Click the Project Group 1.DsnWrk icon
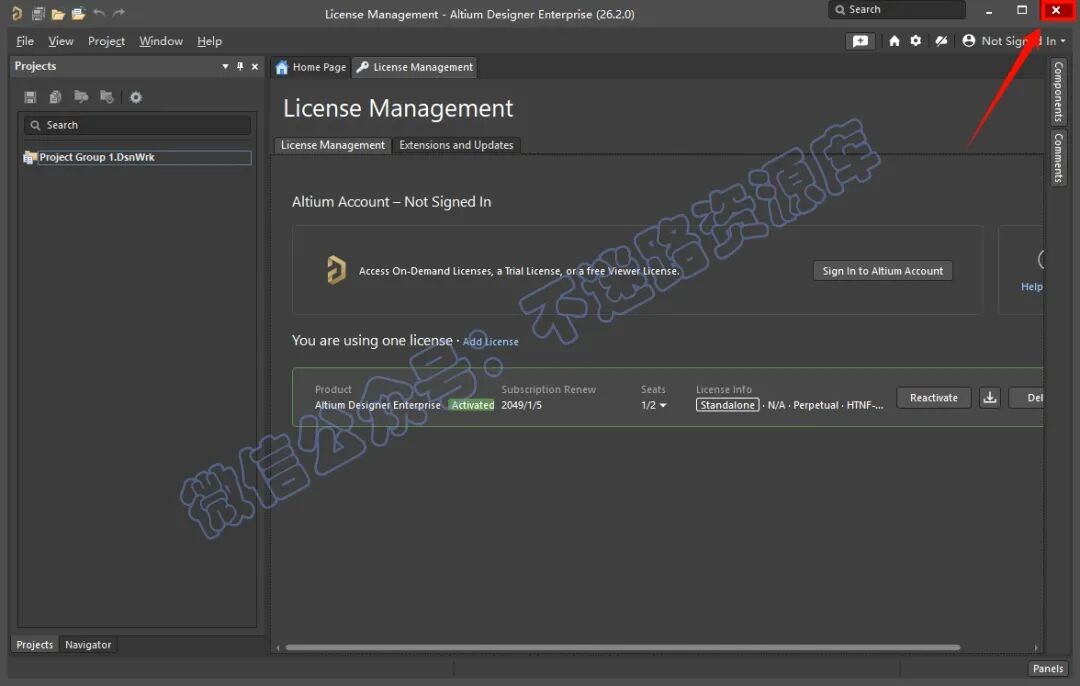 30,158
